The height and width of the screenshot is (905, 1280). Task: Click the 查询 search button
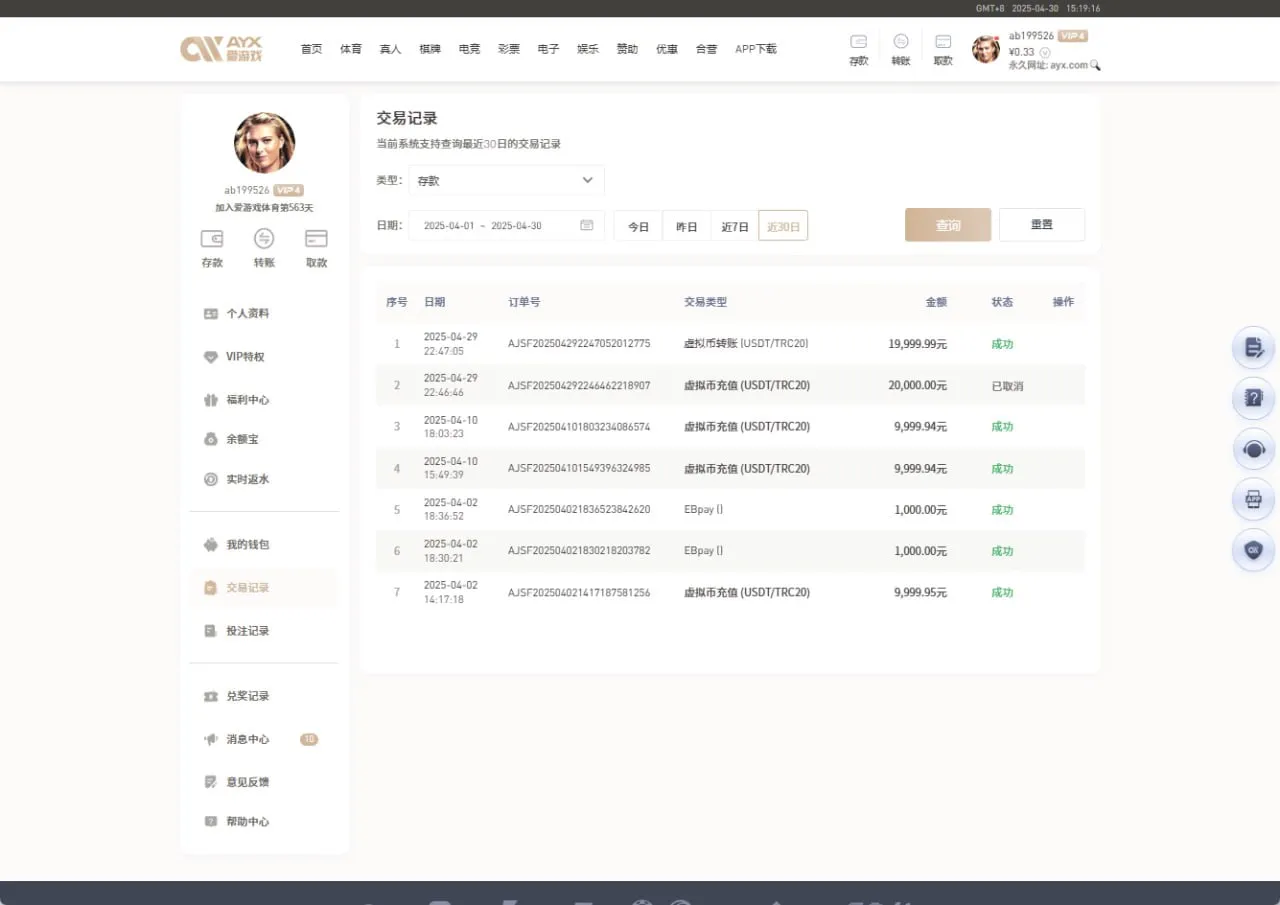tap(947, 225)
